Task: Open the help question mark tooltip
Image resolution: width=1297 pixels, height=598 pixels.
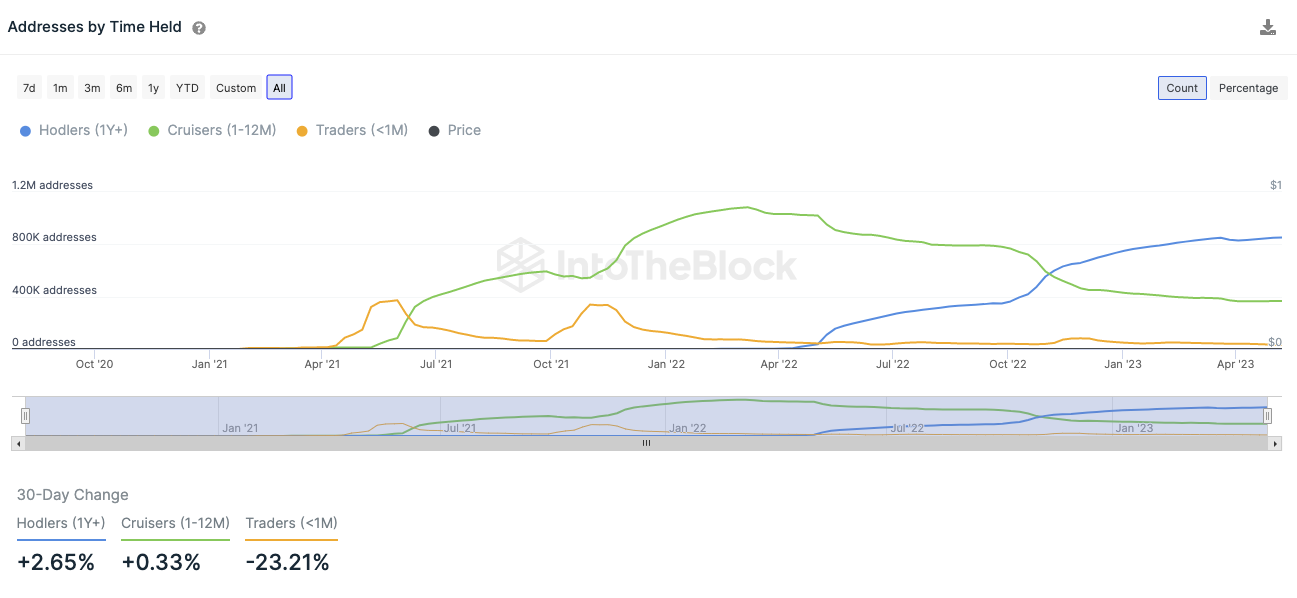Action: 199,28
